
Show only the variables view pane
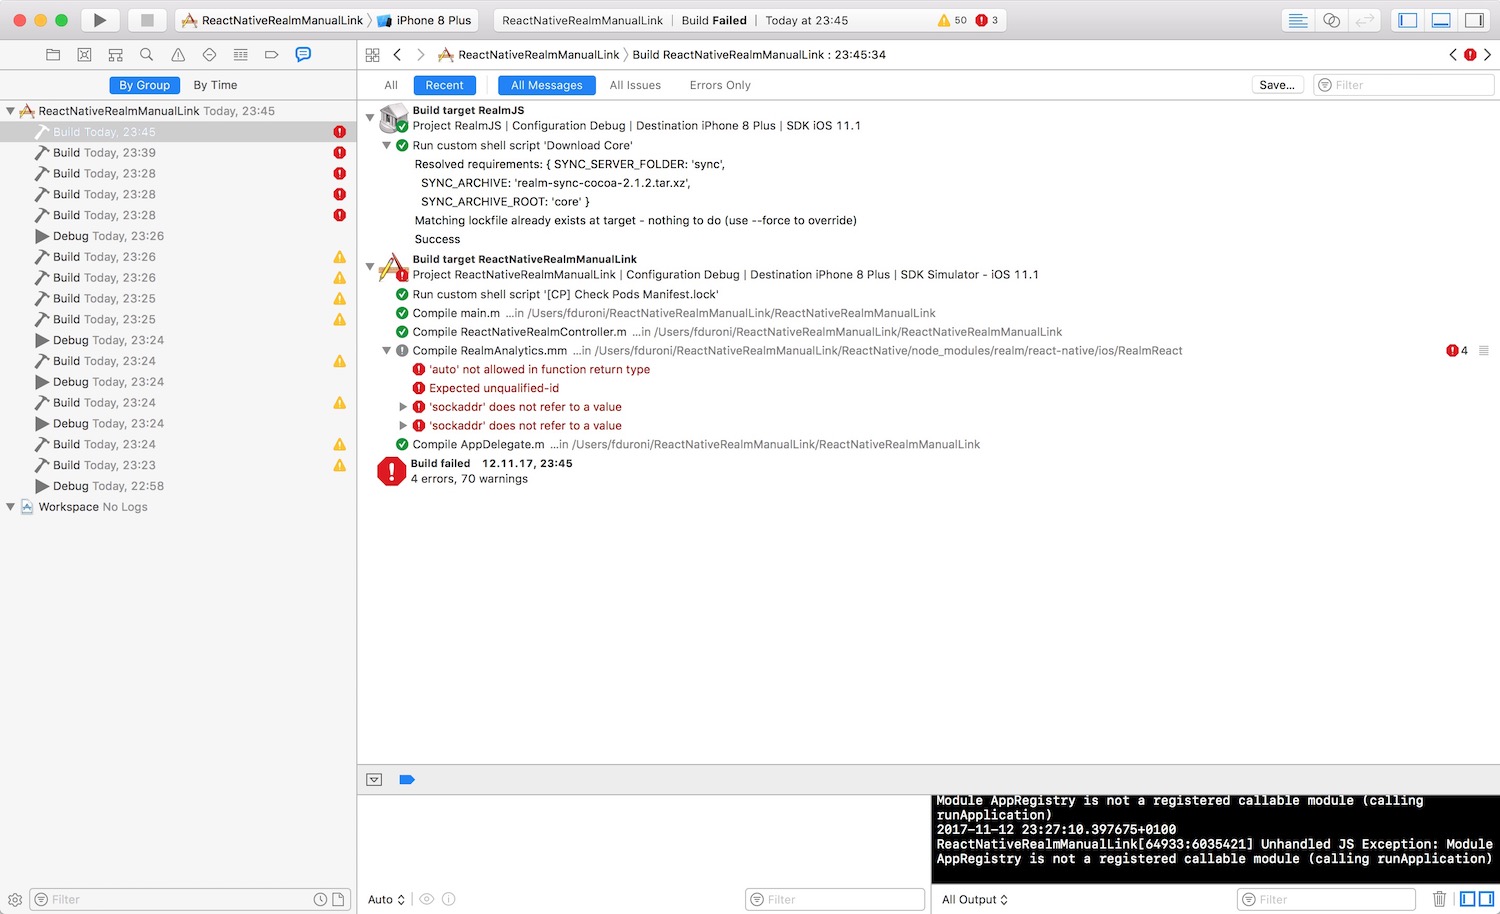[x=1467, y=899]
